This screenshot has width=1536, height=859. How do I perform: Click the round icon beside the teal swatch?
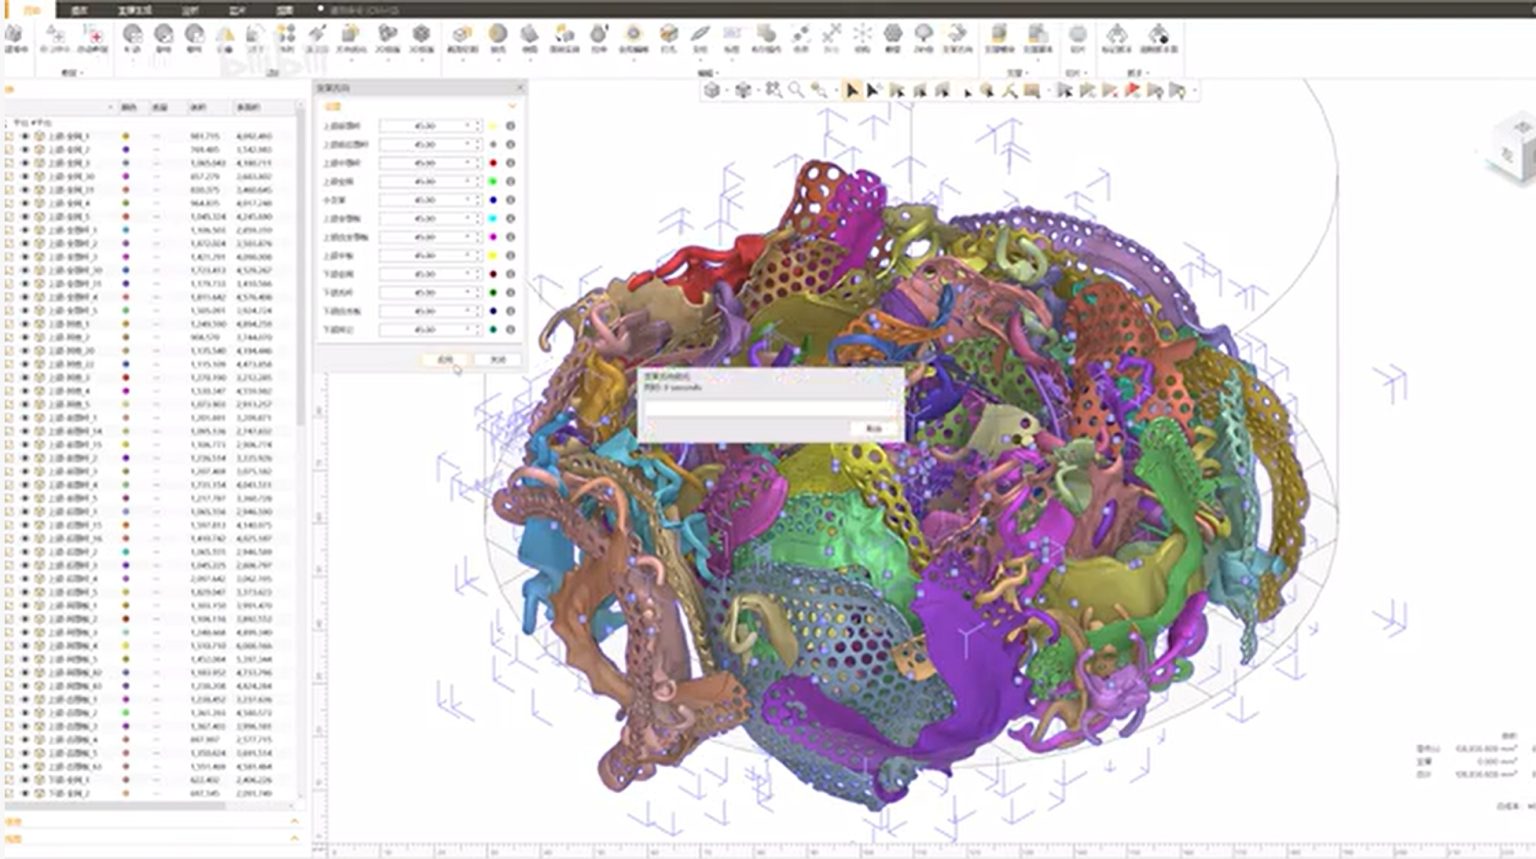[511, 330]
